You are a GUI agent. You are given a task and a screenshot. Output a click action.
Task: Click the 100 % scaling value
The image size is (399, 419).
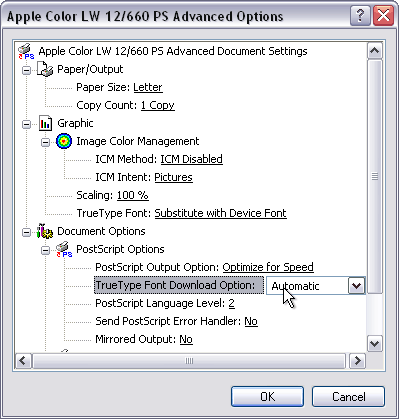[x=133, y=195]
